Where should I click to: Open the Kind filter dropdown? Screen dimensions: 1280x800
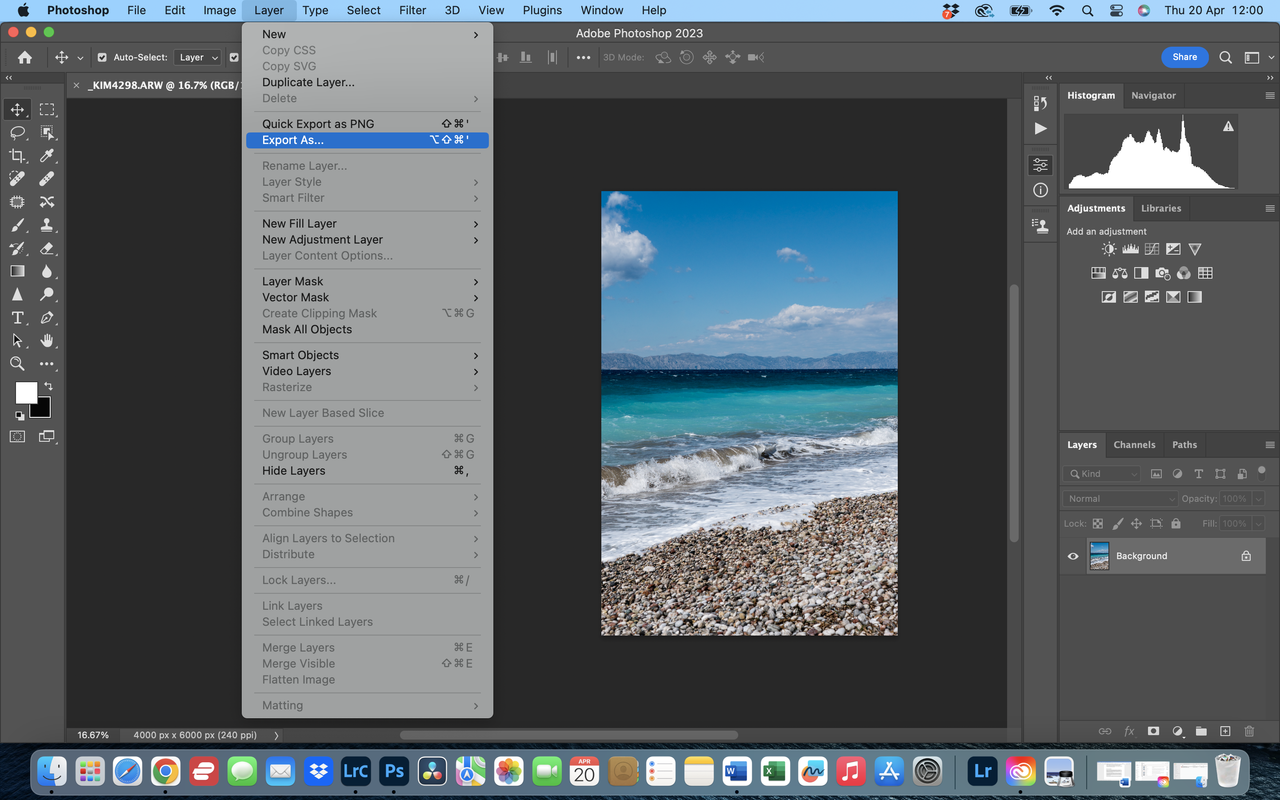(x=1101, y=474)
